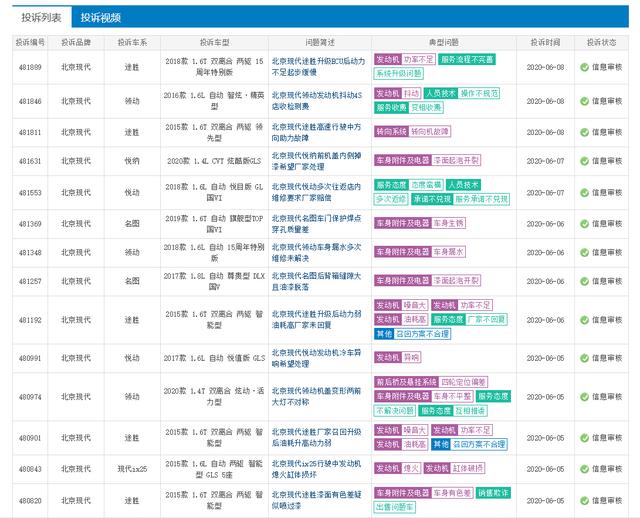Click green check icon for complaint 481811
Screen dimensions: 640x518
[x=584, y=132]
